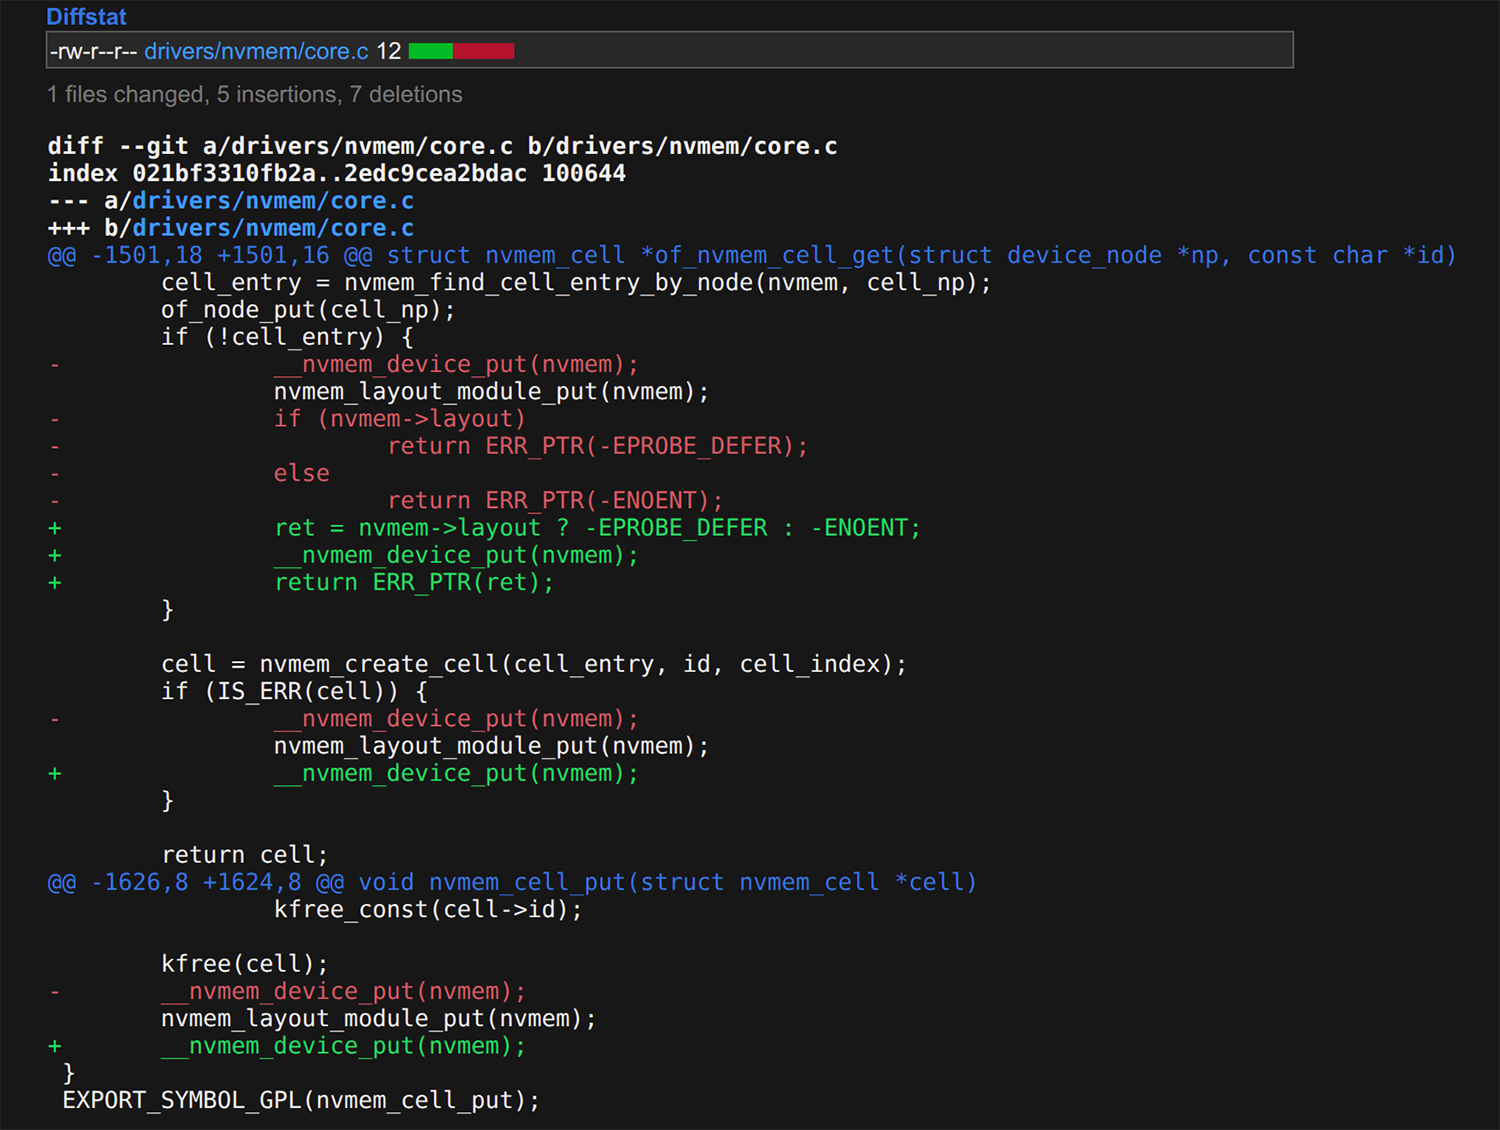Click the "kfree(cell);" line
Screen dimensions: 1500x1130
click(245, 964)
